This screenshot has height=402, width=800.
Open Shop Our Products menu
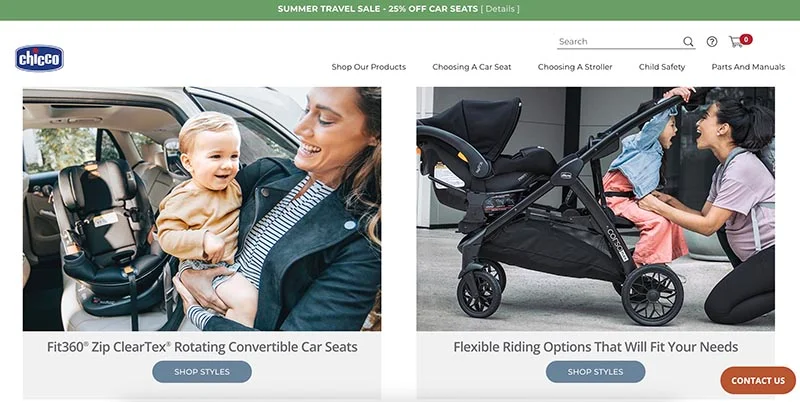click(x=368, y=67)
